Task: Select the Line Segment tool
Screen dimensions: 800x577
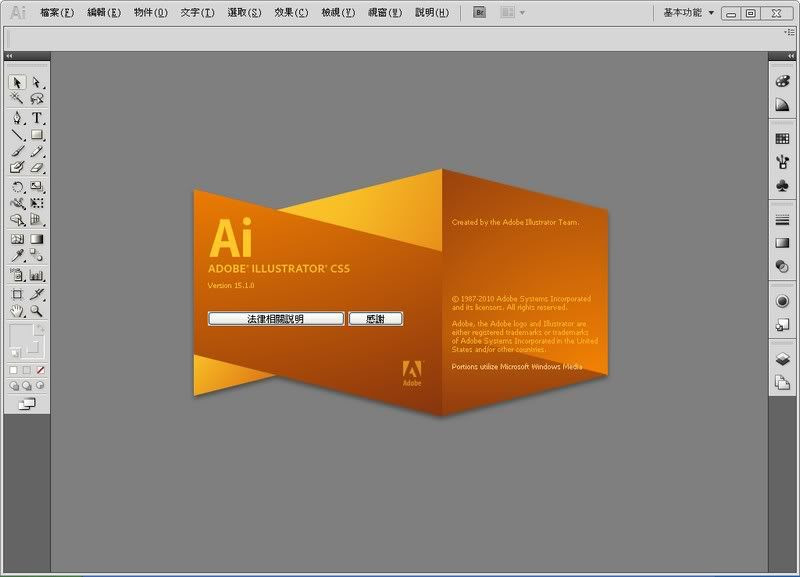Action: coord(17,135)
